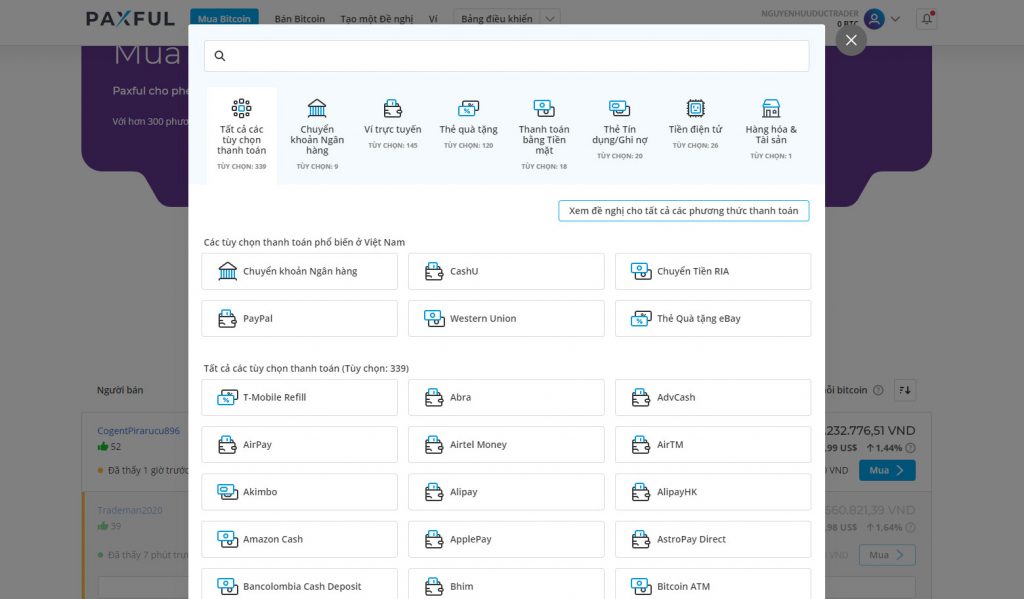1024x599 pixels.
Task: Open the Tiền điện tử category
Action: [x=696, y=124]
